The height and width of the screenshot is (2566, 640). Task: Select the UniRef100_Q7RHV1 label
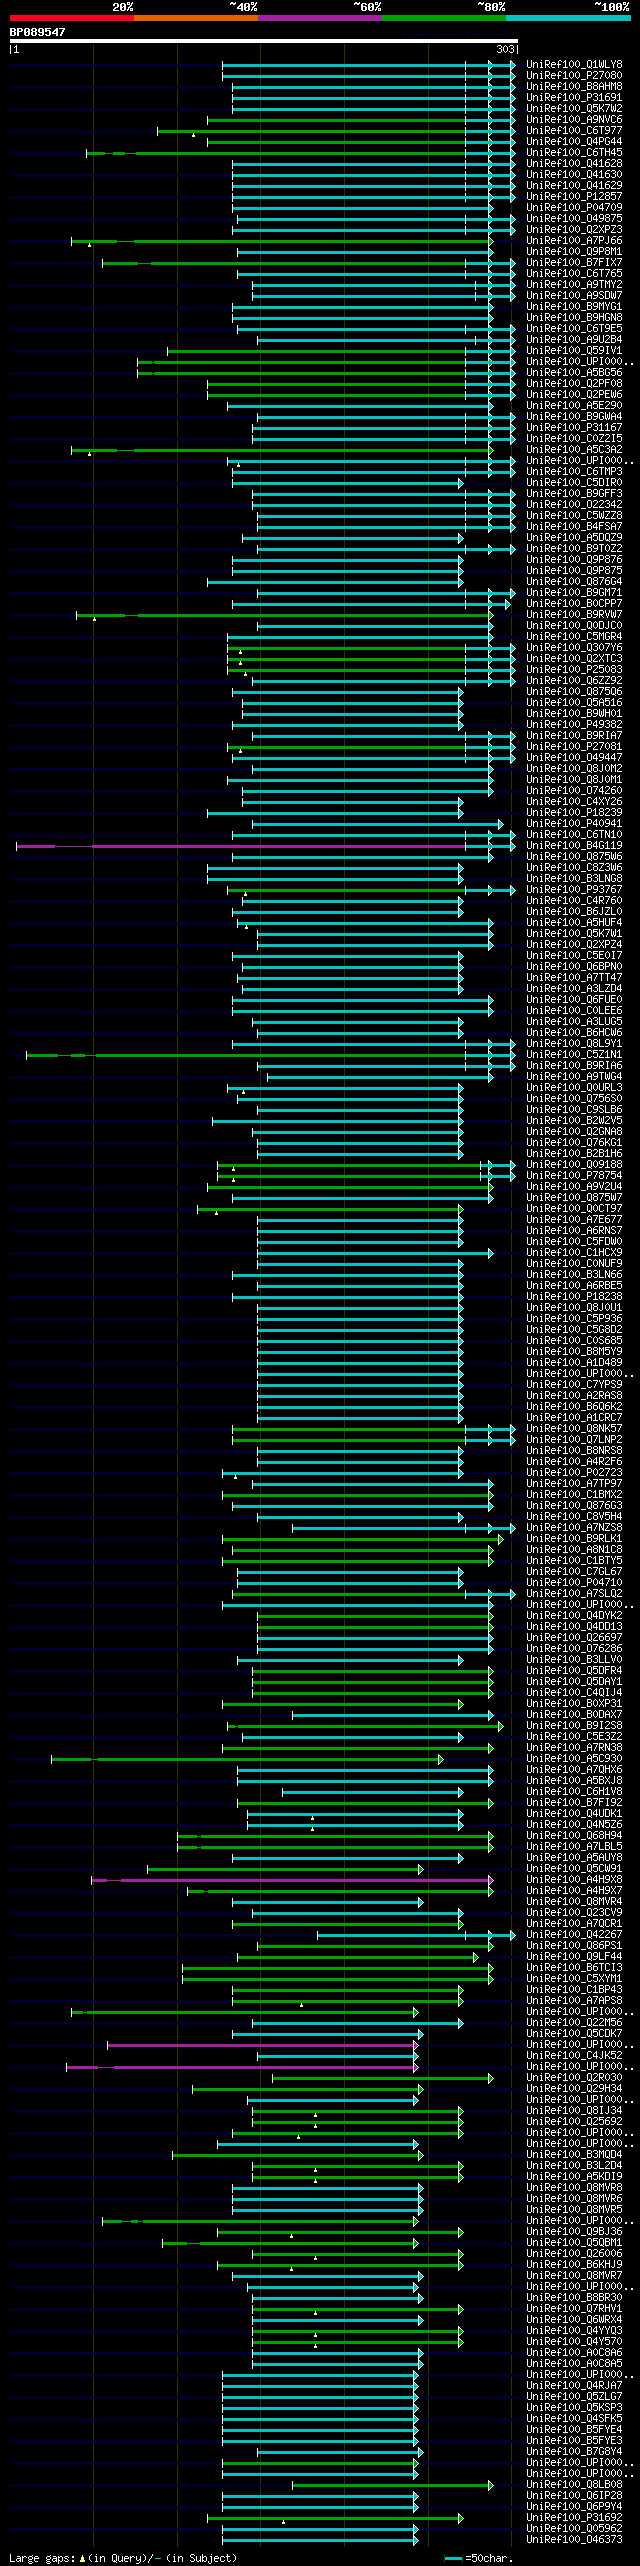[x=574, y=2308]
